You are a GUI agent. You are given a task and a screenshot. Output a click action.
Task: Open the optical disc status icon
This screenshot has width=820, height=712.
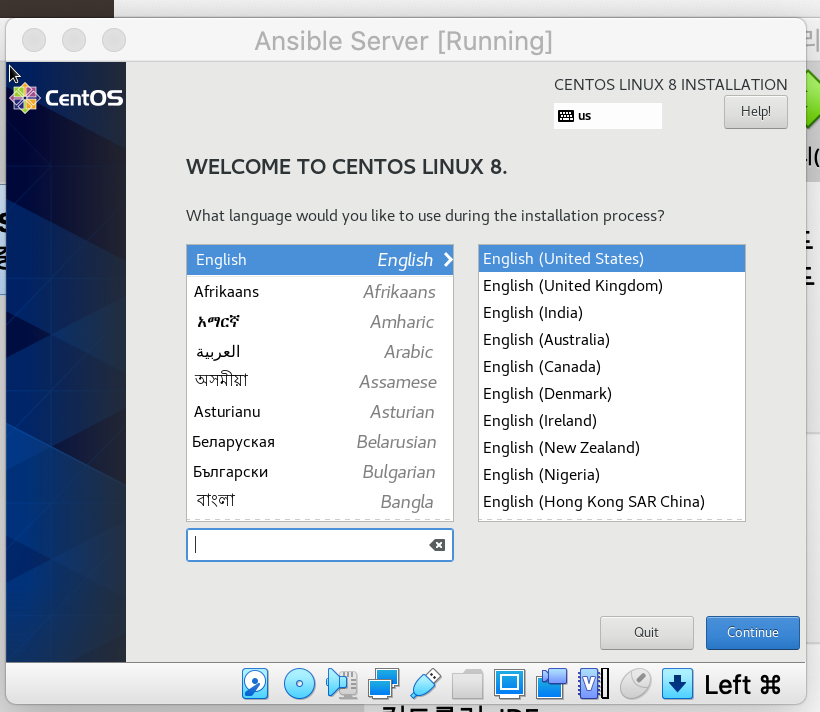[299, 683]
